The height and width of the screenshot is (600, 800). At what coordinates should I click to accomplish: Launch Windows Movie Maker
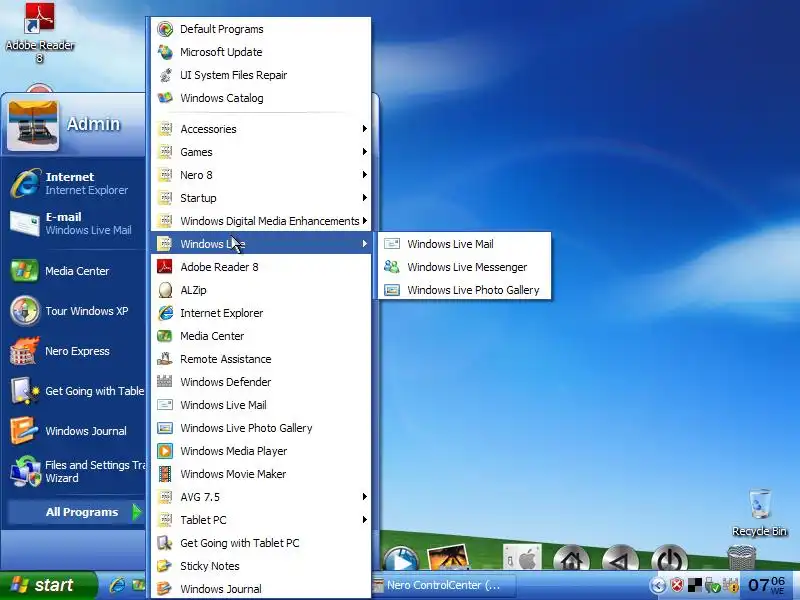(261, 474)
